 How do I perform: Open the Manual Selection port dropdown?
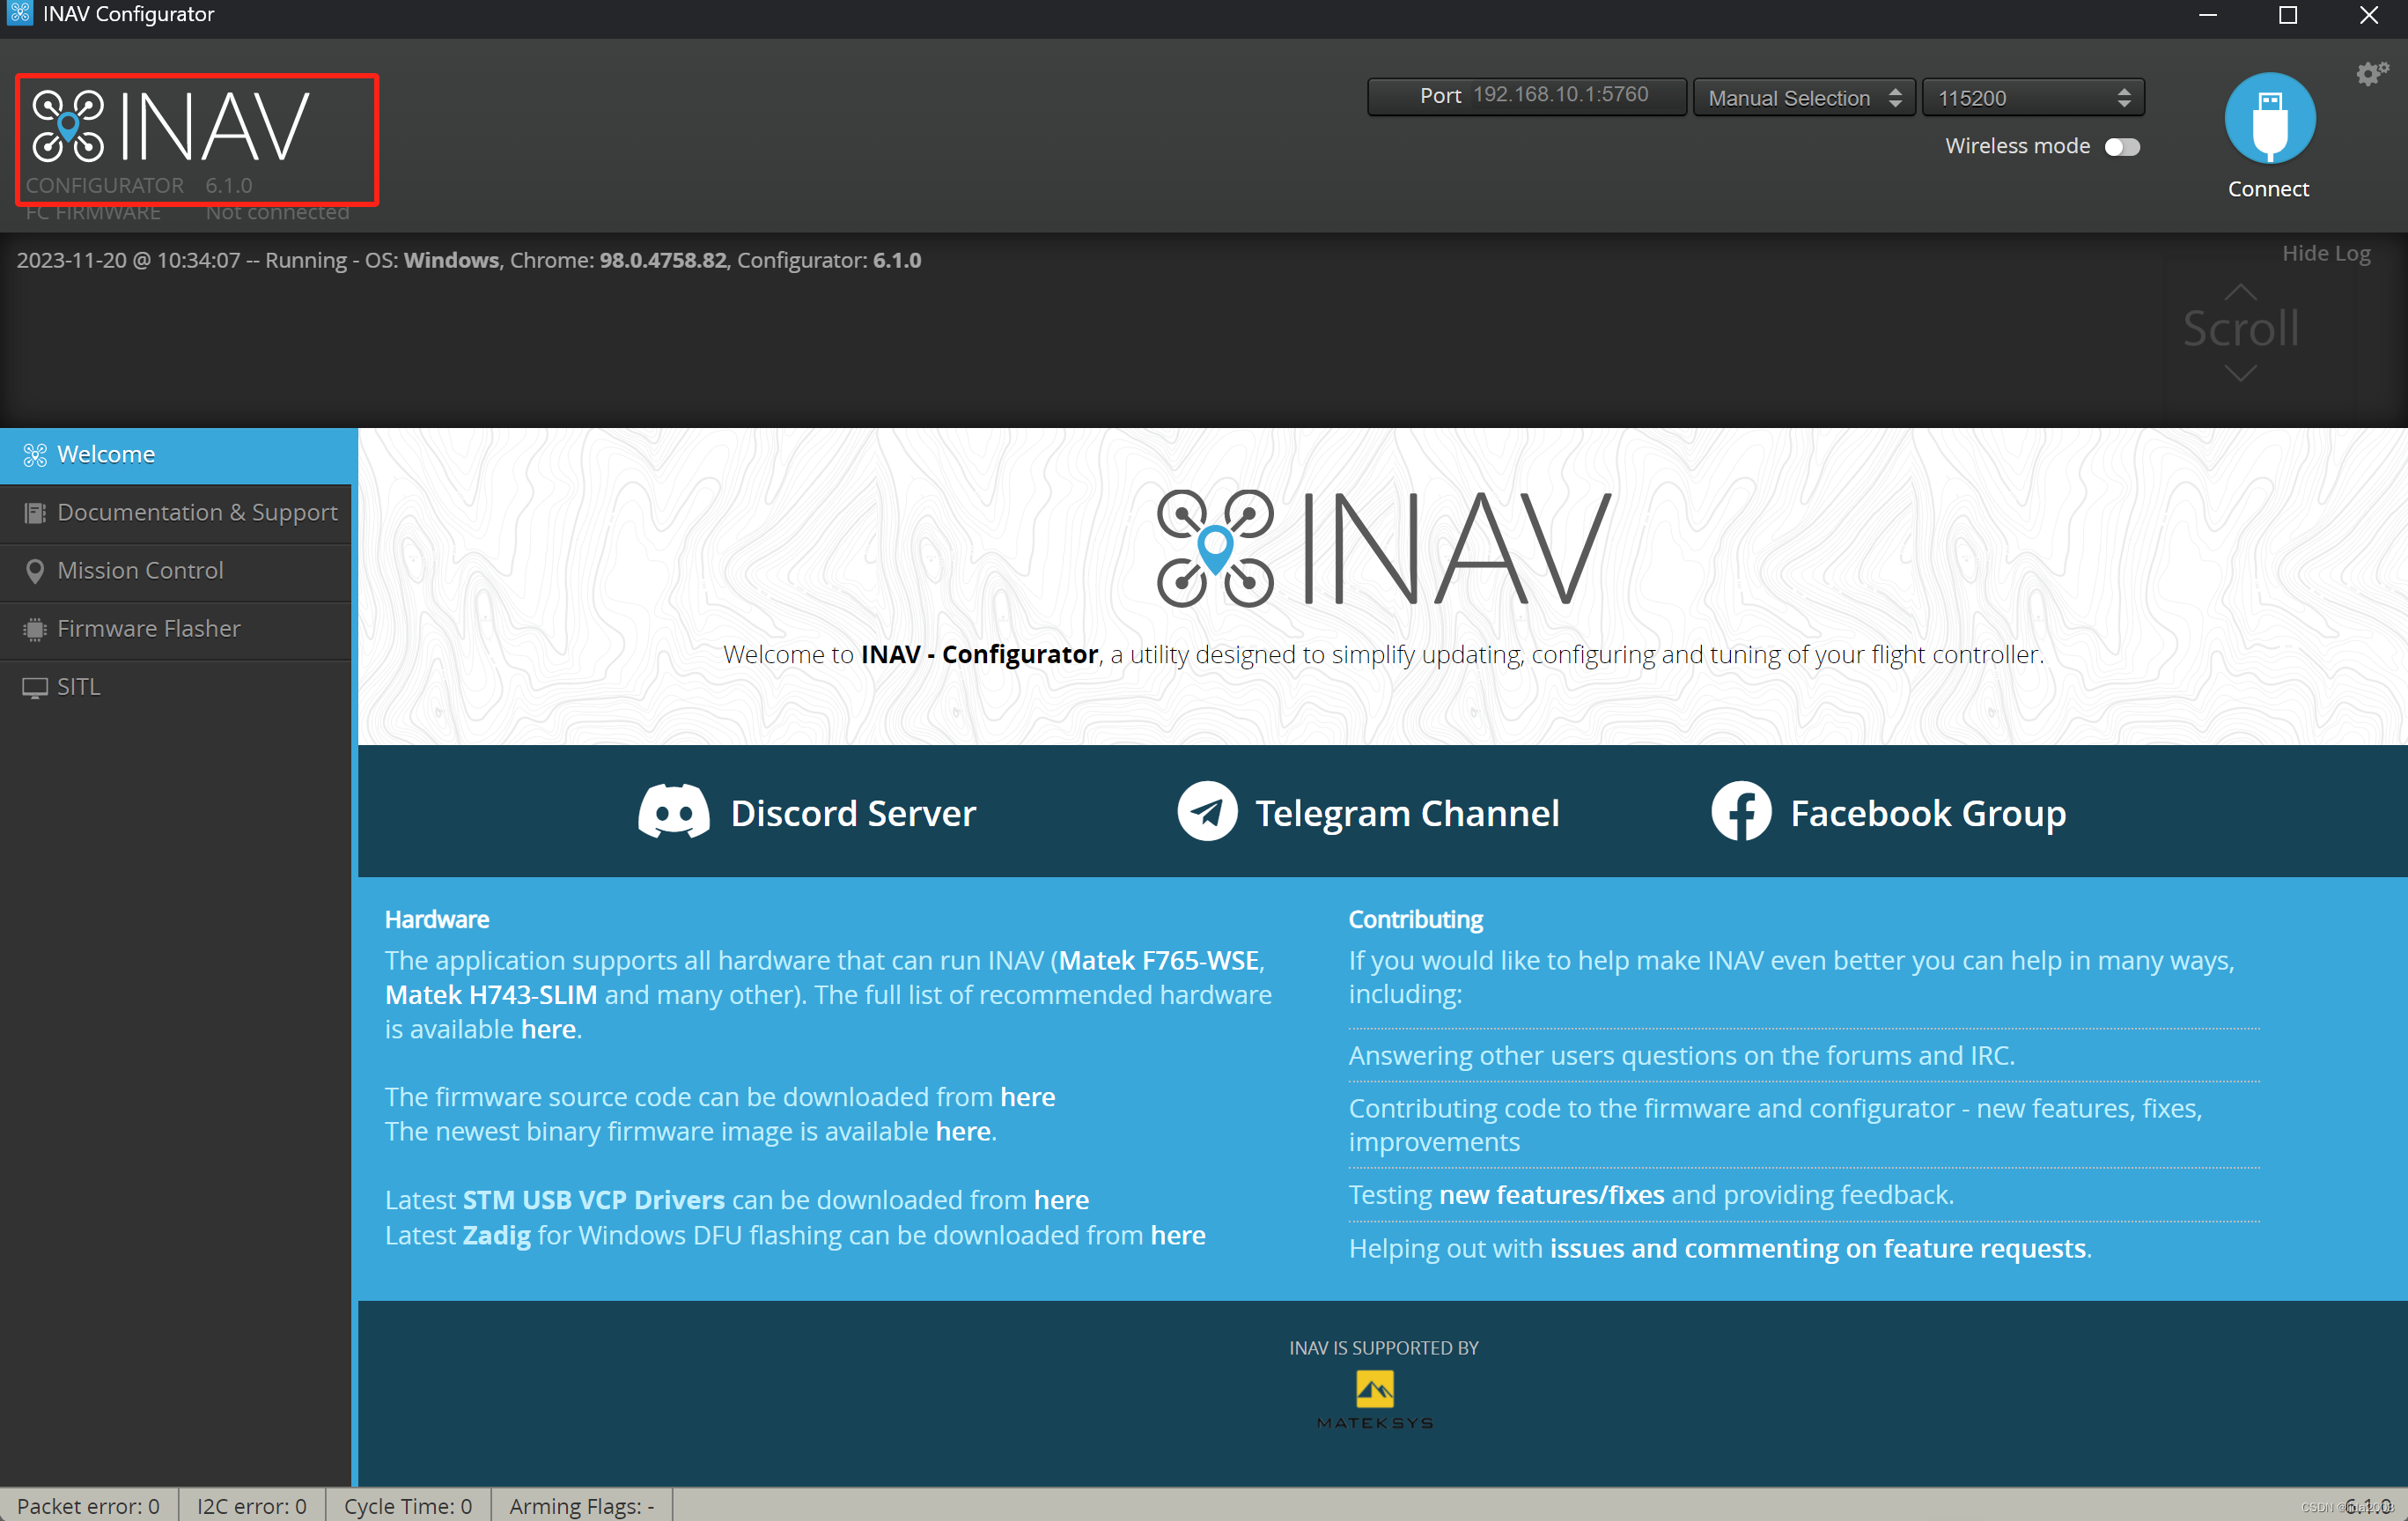click(1803, 98)
